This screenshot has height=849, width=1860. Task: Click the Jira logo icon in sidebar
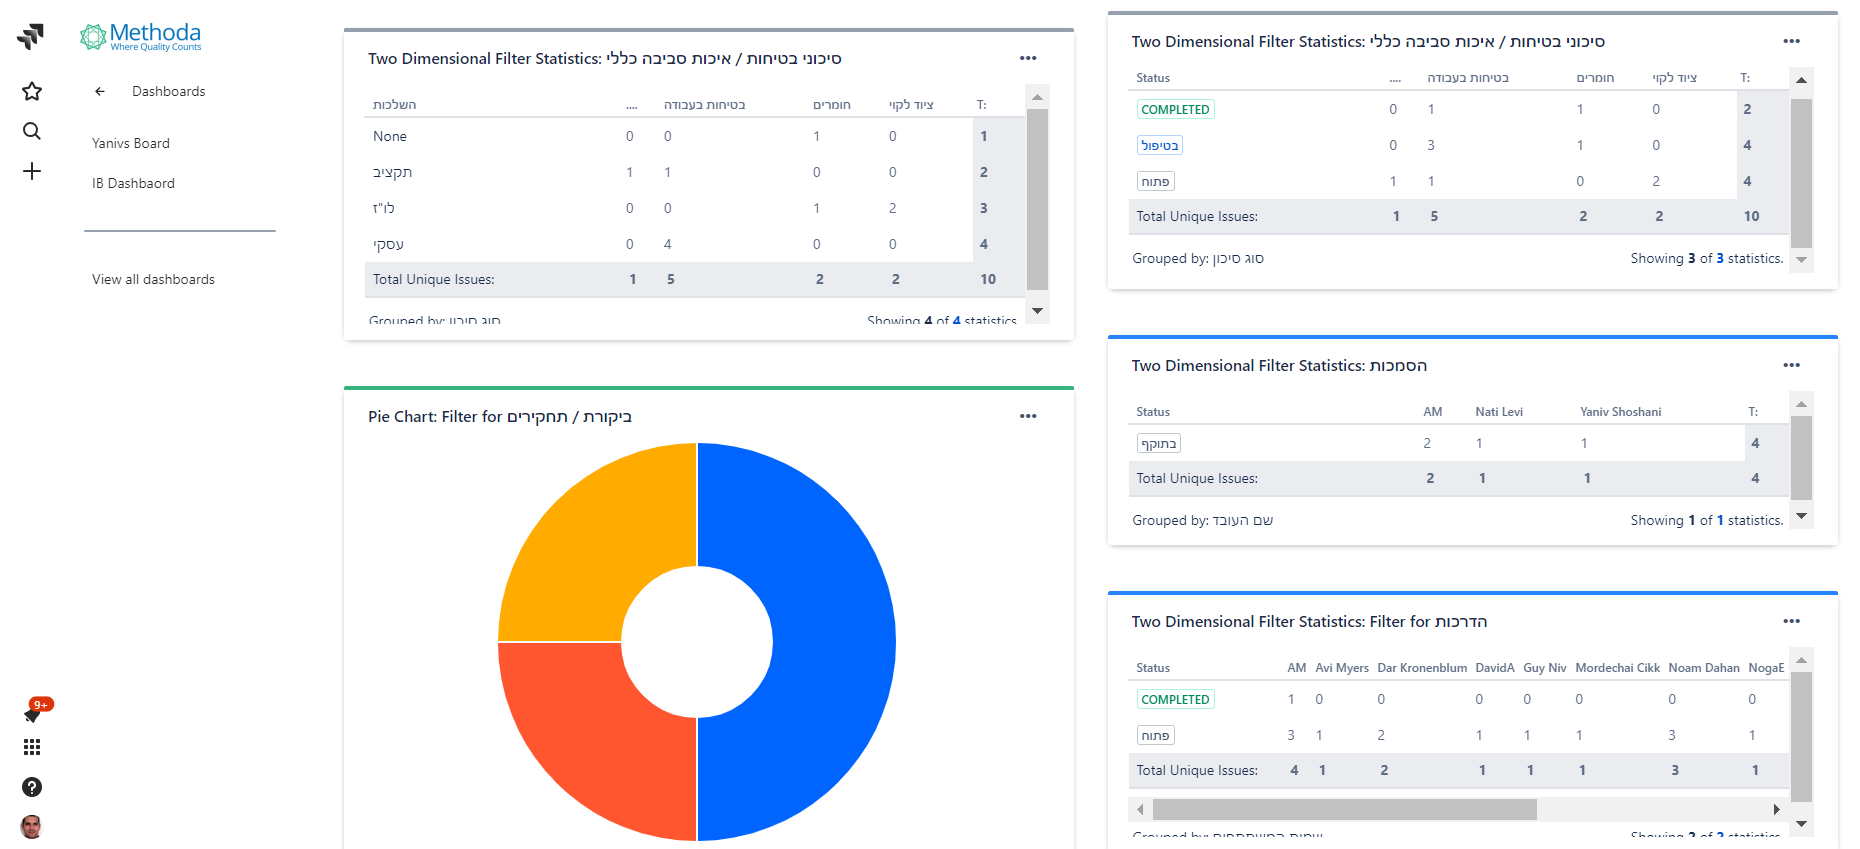tap(31, 37)
